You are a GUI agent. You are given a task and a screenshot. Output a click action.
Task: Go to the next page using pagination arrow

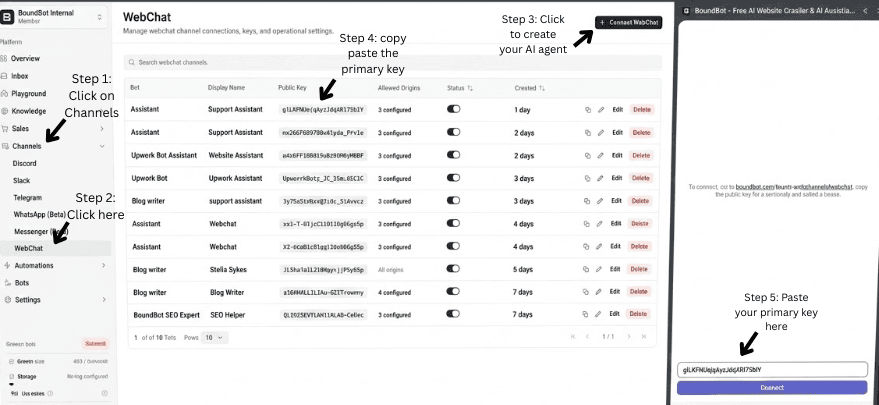[x=628, y=337]
